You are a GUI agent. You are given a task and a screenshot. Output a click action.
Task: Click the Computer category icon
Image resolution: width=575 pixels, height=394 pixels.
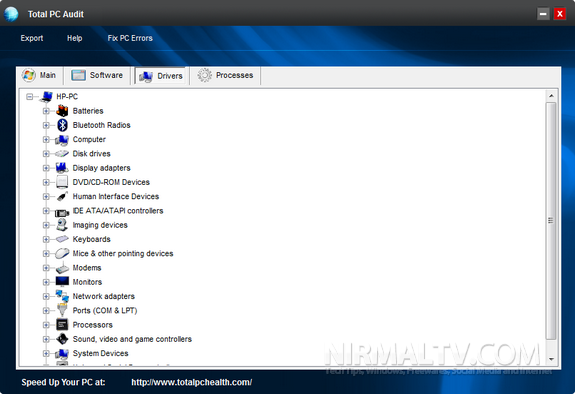click(x=62, y=139)
